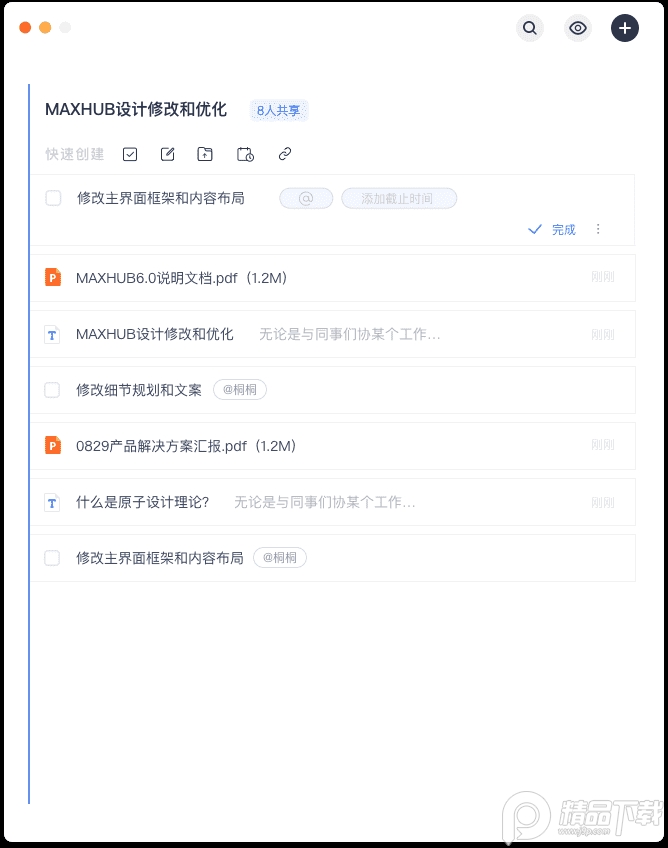The width and height of the screenshot is (668, 848).
Task: Open the search magnifier icon
Action: [x=530, y=28]
